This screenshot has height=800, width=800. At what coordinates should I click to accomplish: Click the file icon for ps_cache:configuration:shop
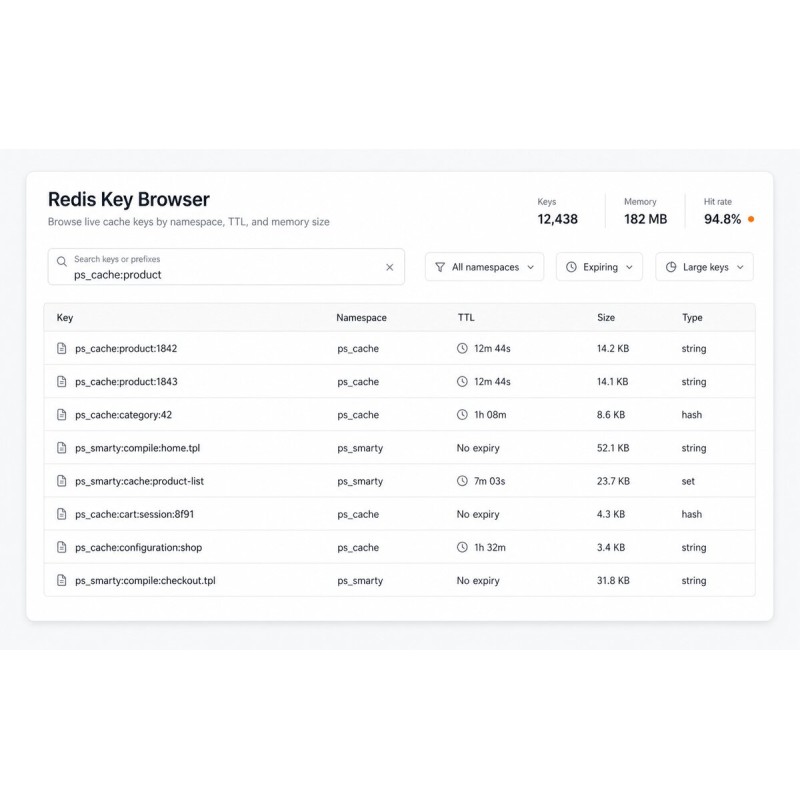(x=62, y=547)
